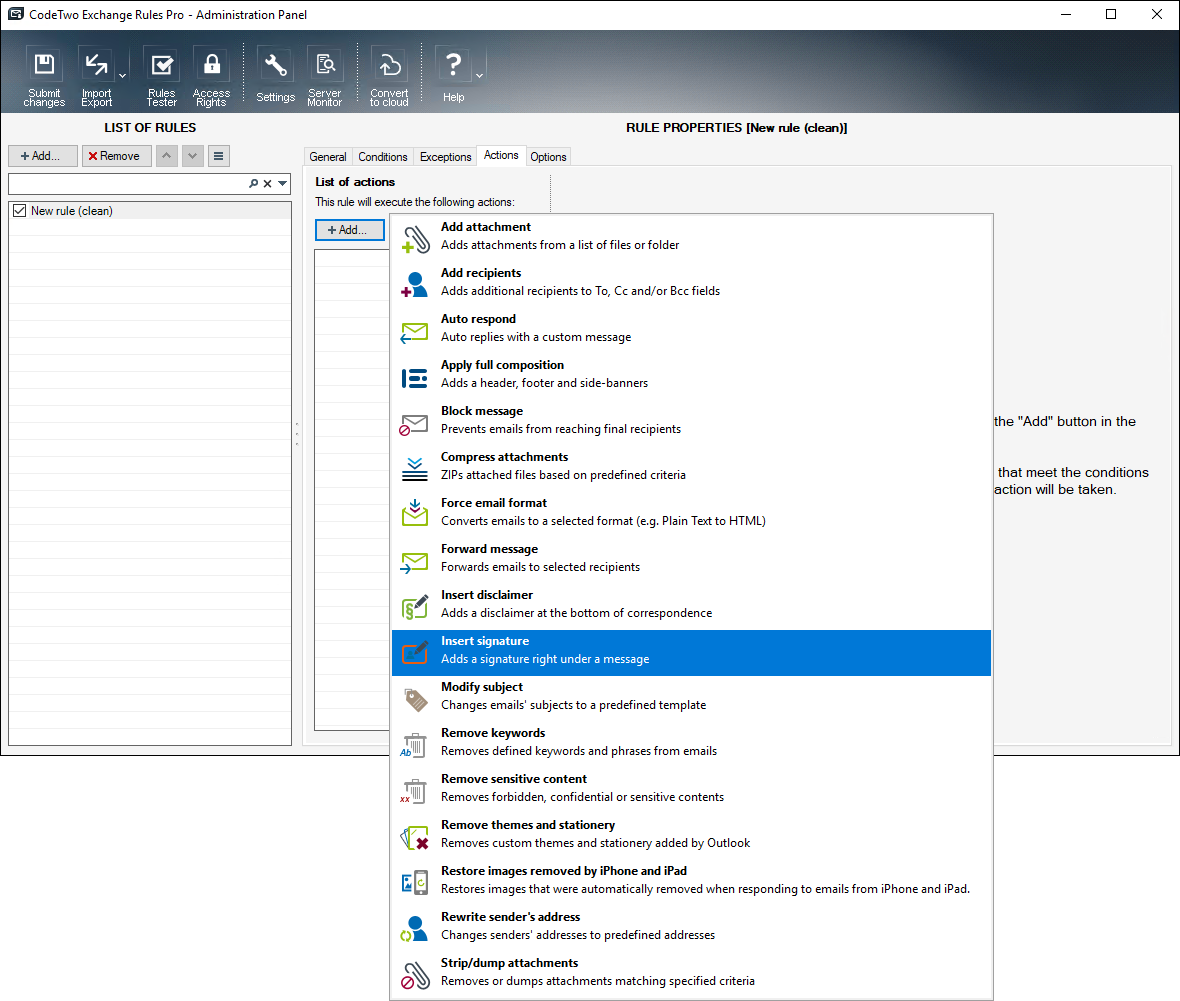Click the Modify subject tag icon
The height and width of the screenshot is (1001, 1180).
pos(415,699)
